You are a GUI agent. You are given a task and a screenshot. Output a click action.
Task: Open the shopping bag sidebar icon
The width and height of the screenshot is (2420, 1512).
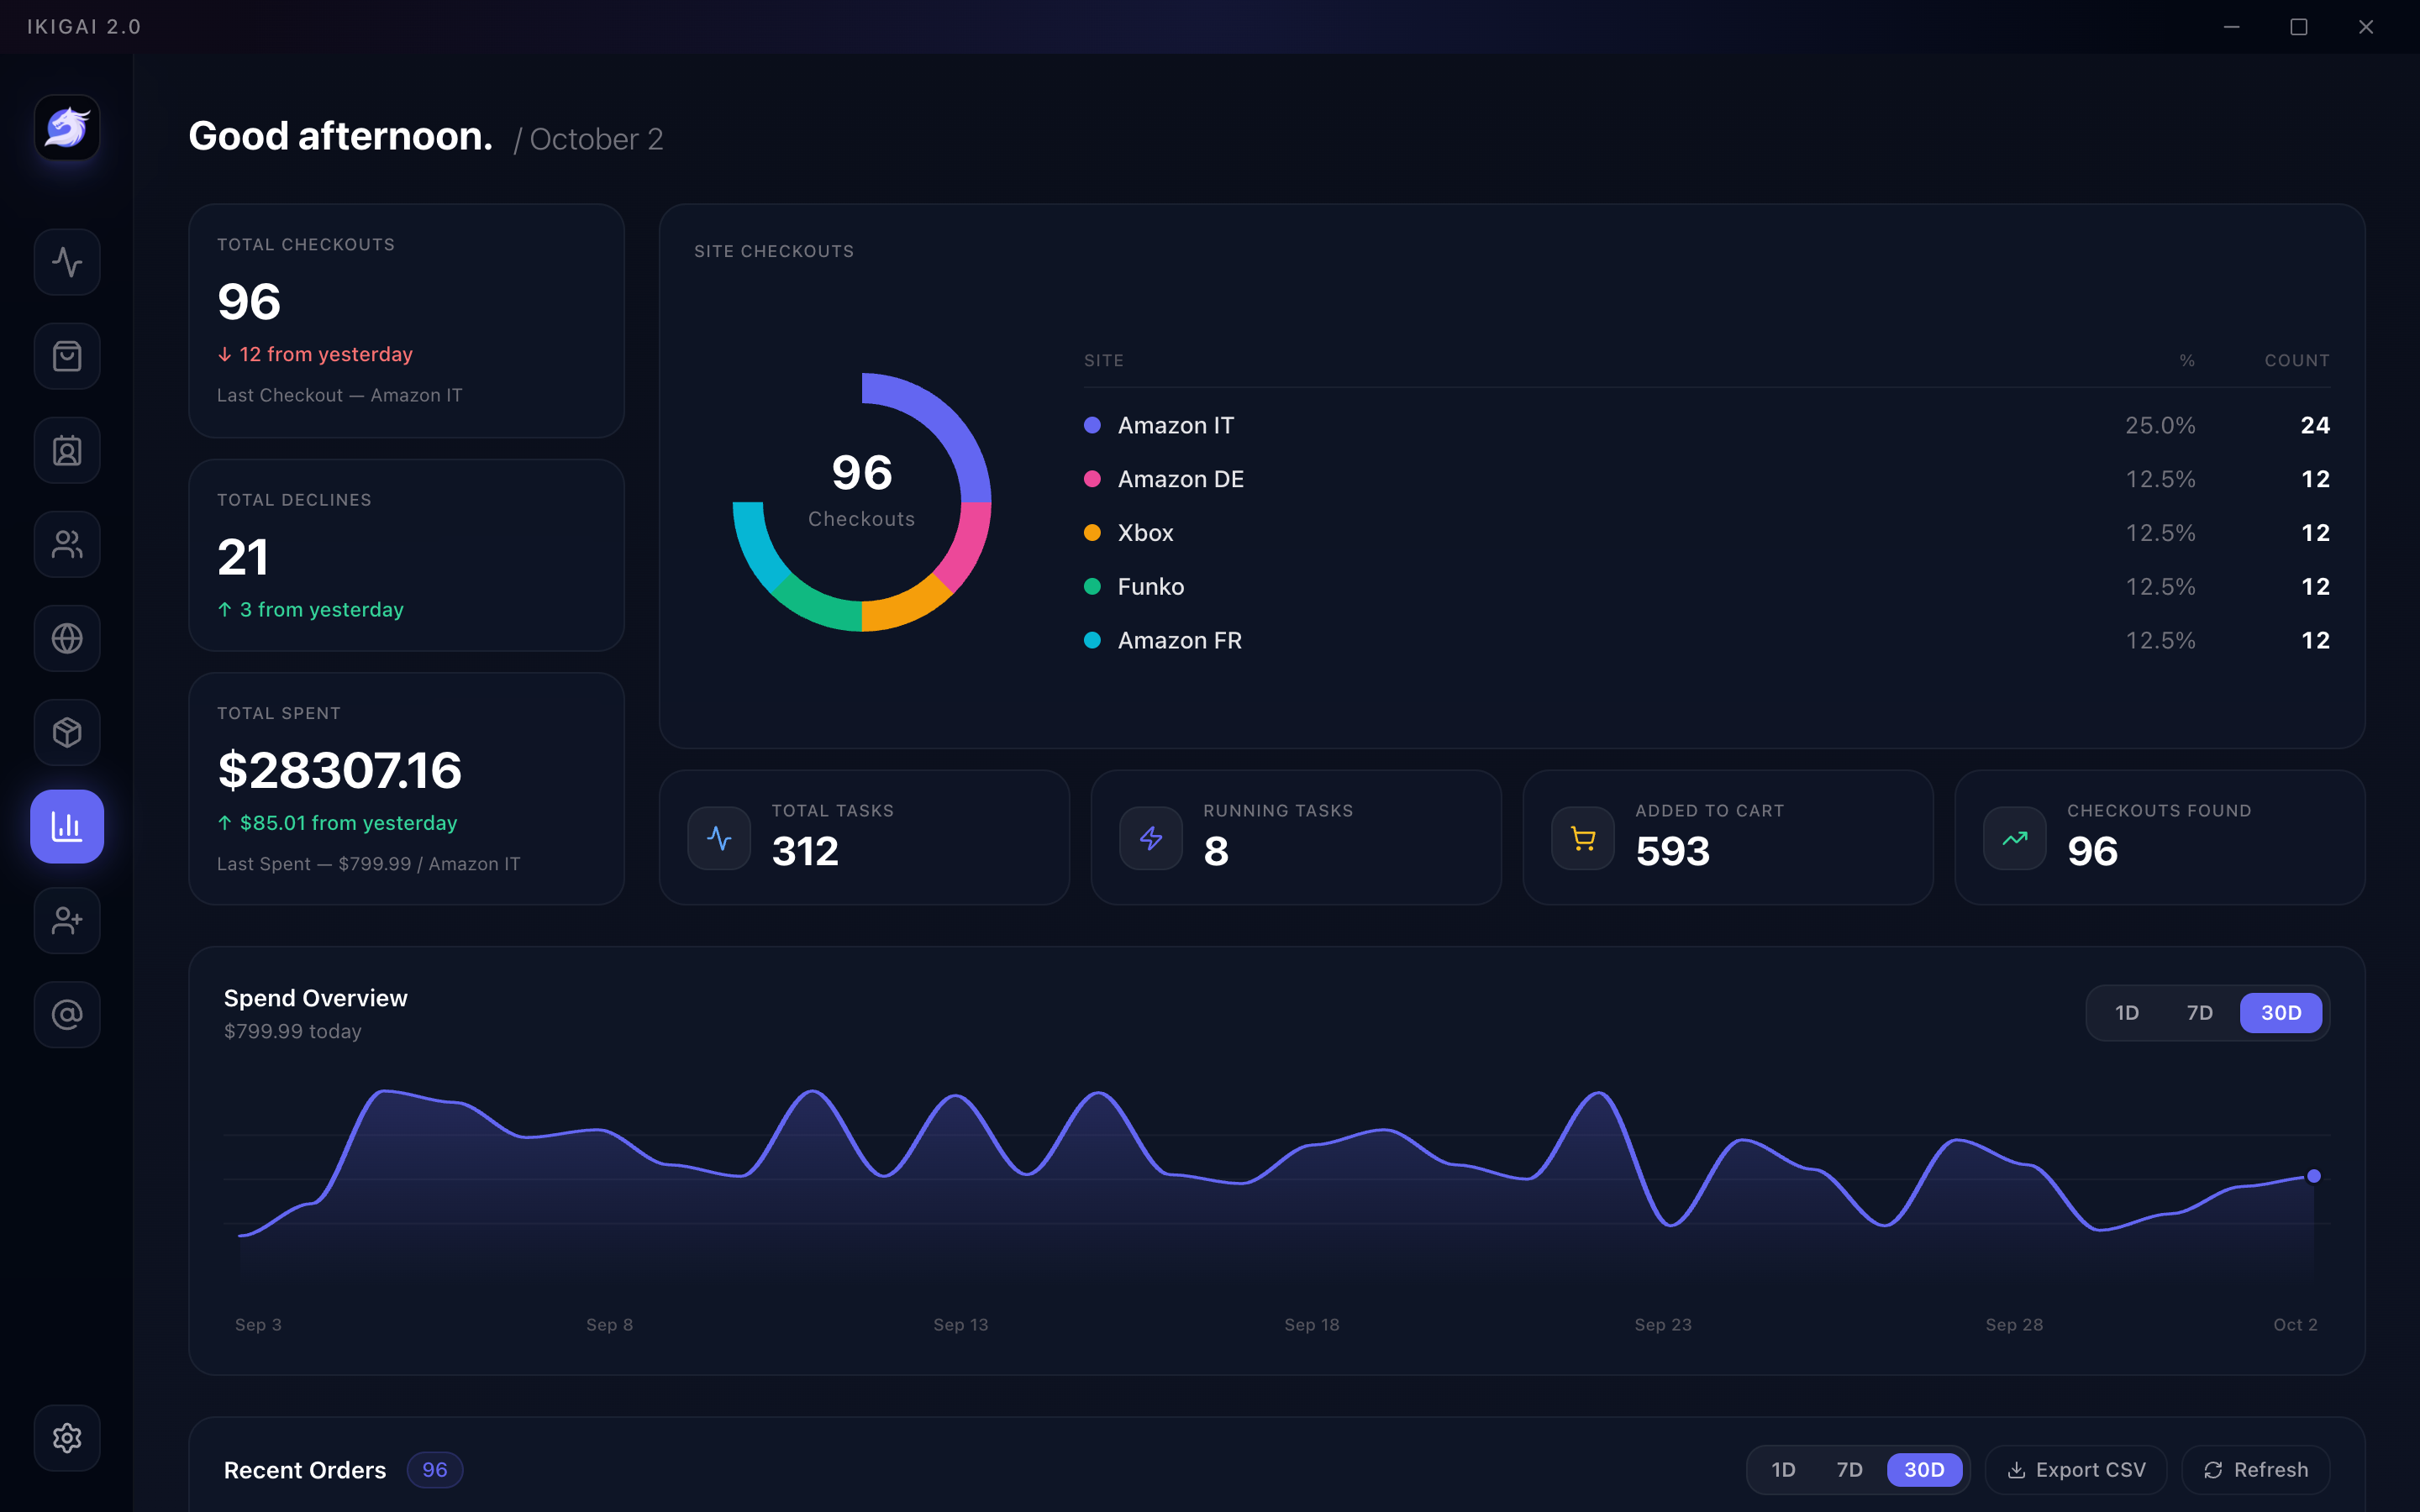click(x=67, y=356)
